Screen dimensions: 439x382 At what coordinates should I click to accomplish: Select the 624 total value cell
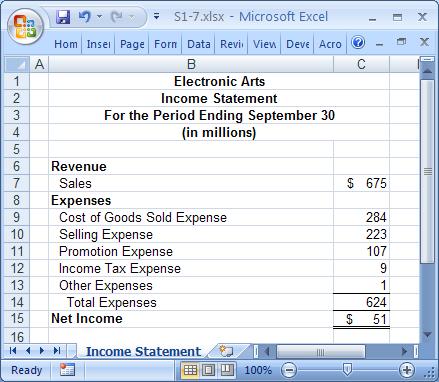point(361,302)
